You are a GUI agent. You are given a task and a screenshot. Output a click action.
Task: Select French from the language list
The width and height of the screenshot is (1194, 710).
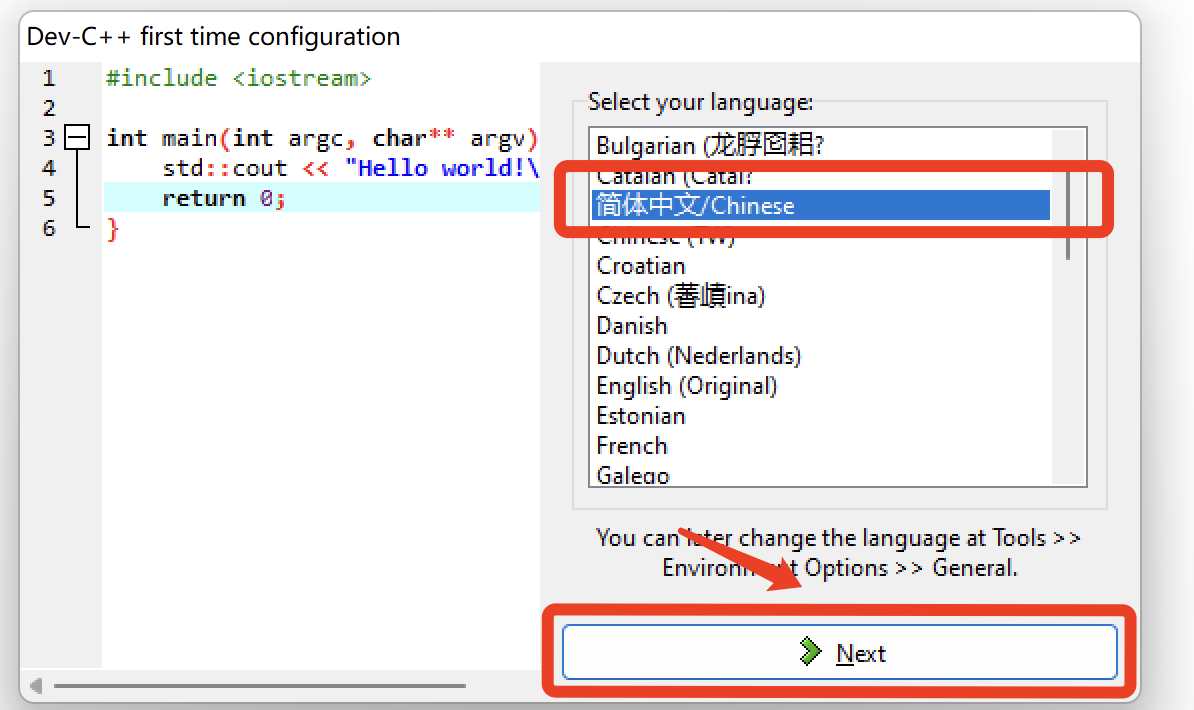pos(631,445)
